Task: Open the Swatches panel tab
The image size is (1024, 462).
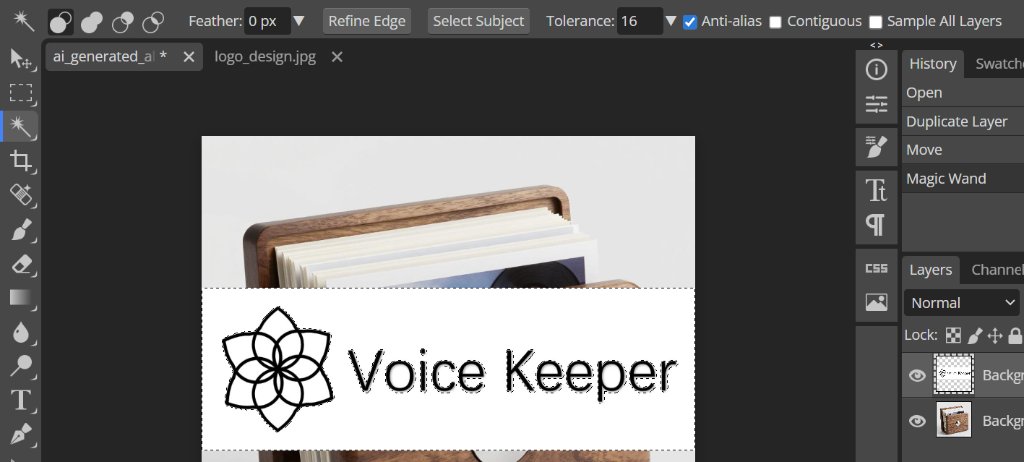Action: tap(999, 64)
